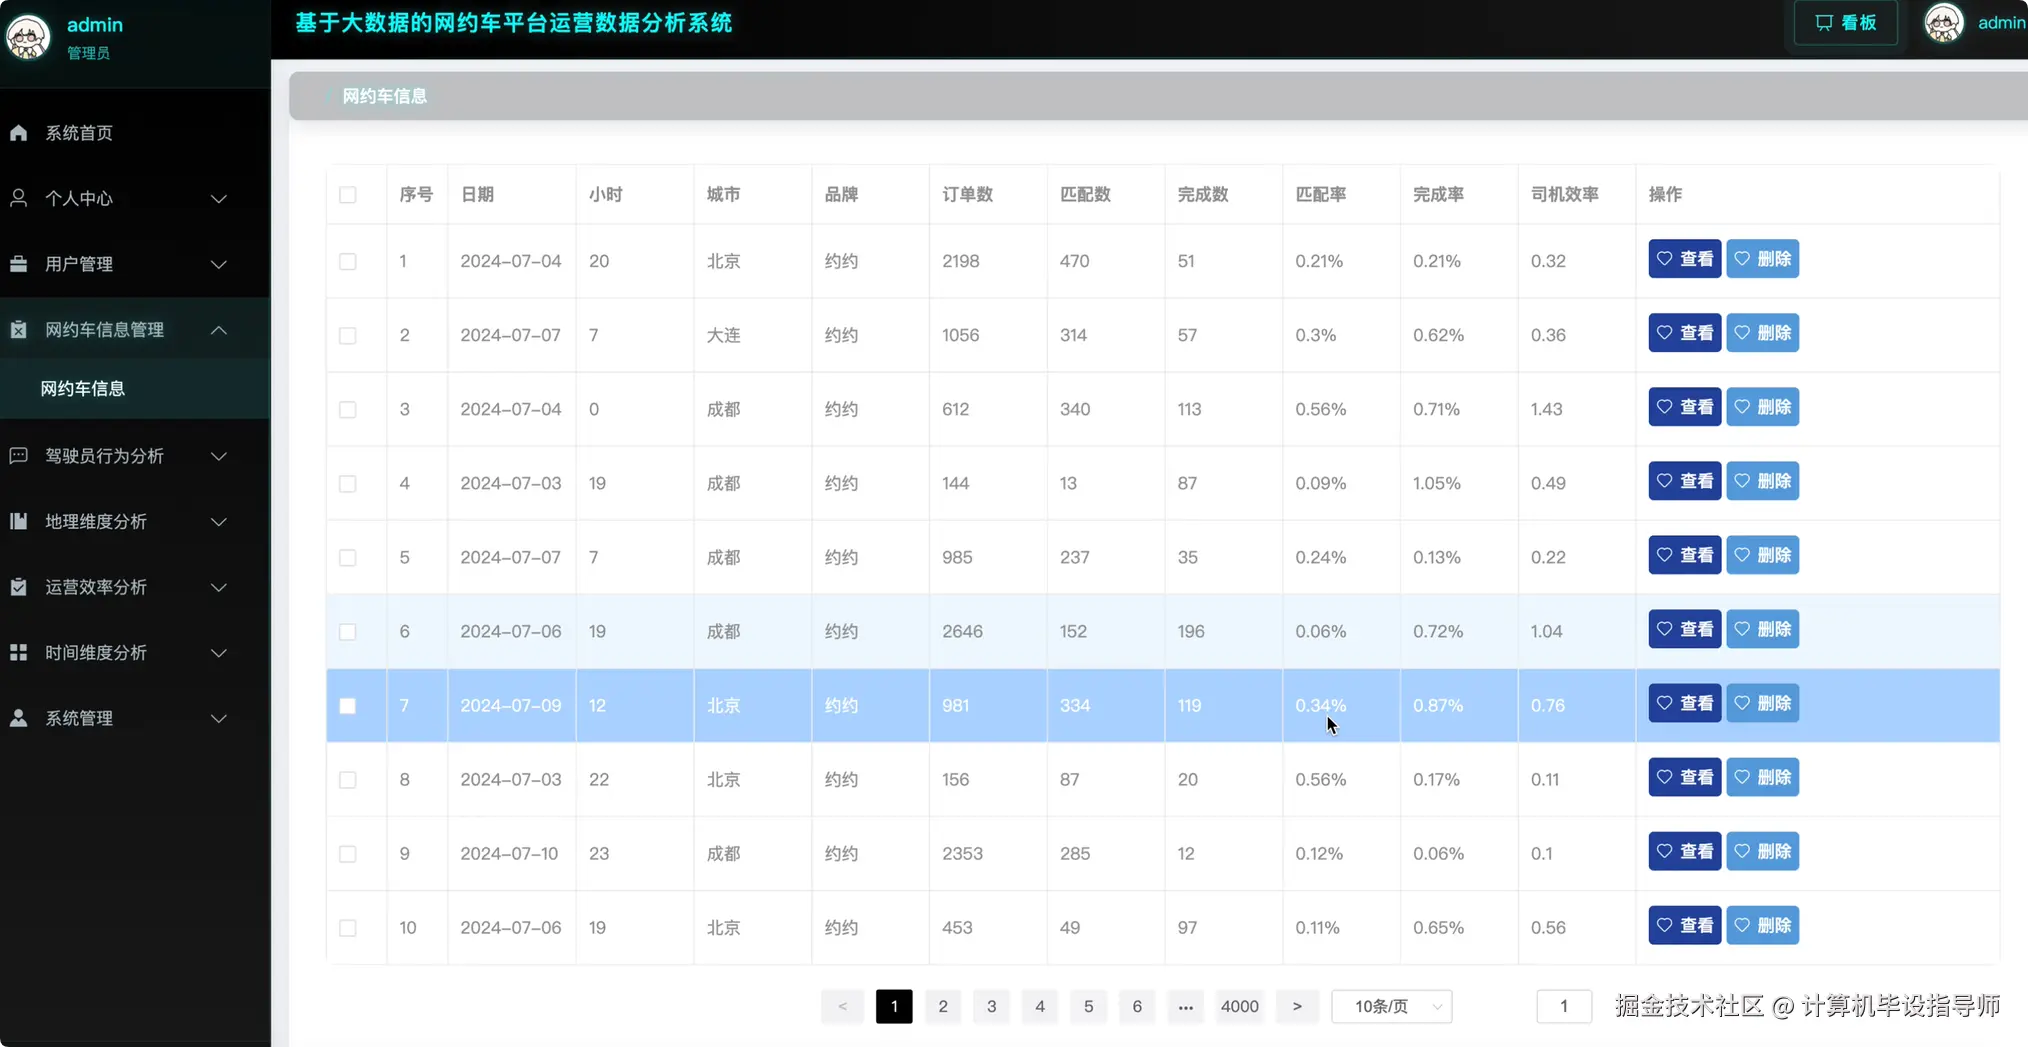Viewport: 2028px width, 1047px height.
Task: Open 运营效率分析 via its shield icon
Action: tap(19, 587)
